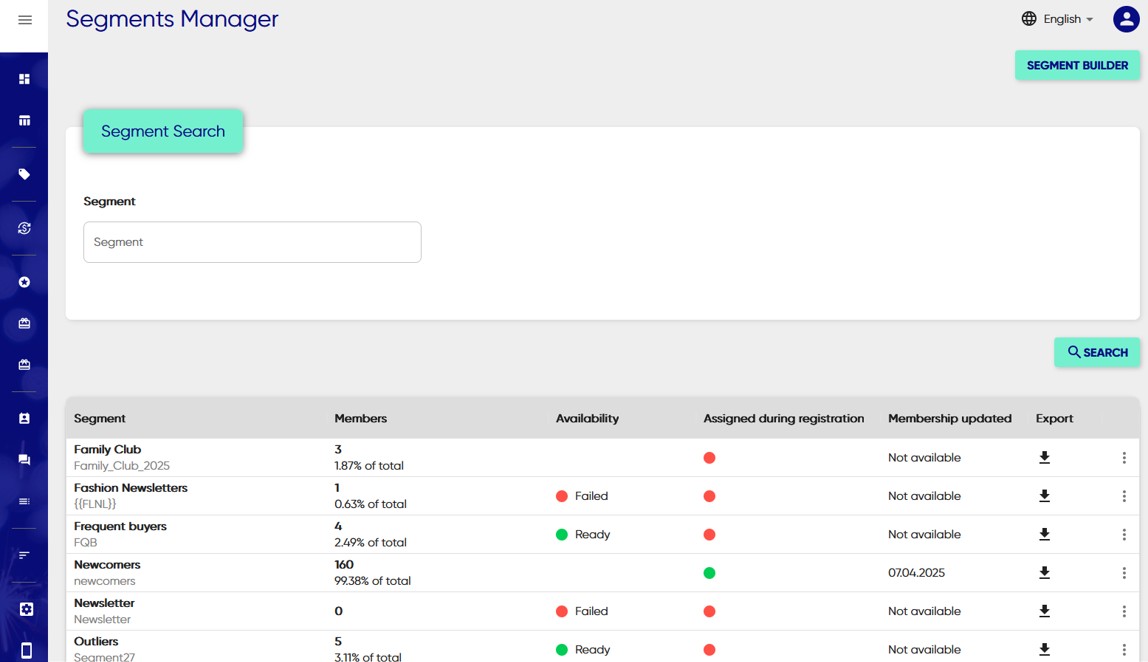The image size is (1148, 662).
Task: Open the user profile avatar
Action: [1126, 19]
